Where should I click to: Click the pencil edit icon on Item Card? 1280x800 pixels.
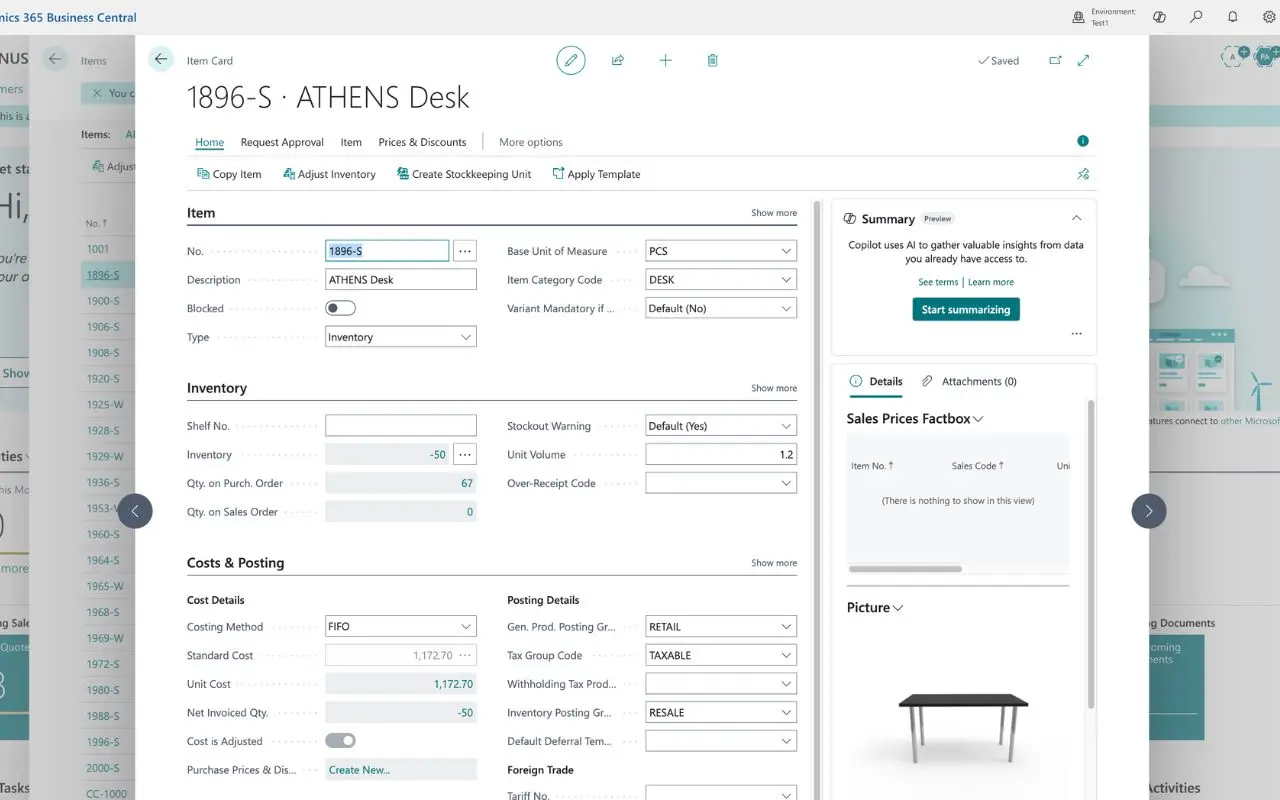point(571,60)
